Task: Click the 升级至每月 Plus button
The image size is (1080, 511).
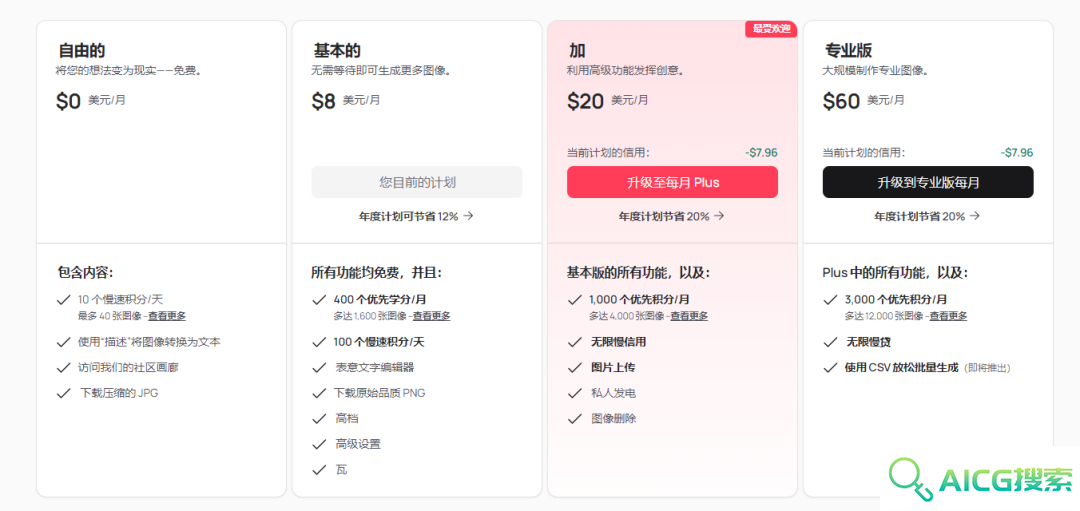Action: (672, 182)
